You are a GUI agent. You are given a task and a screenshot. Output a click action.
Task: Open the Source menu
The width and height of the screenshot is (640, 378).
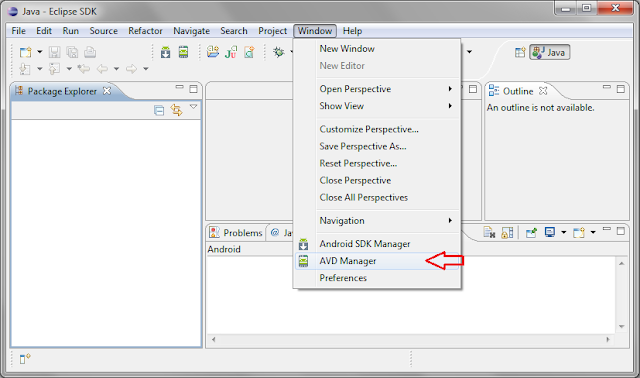(x=104, y=31)
